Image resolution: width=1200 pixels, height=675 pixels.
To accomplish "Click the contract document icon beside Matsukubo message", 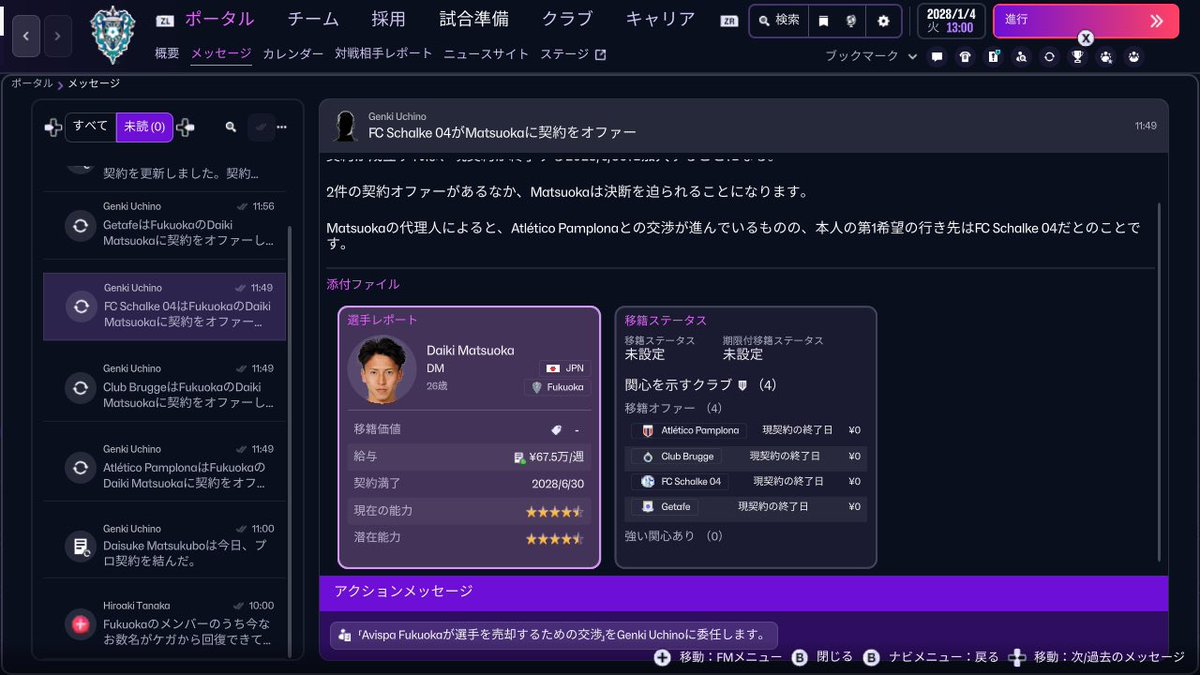I will click(80, 546).
